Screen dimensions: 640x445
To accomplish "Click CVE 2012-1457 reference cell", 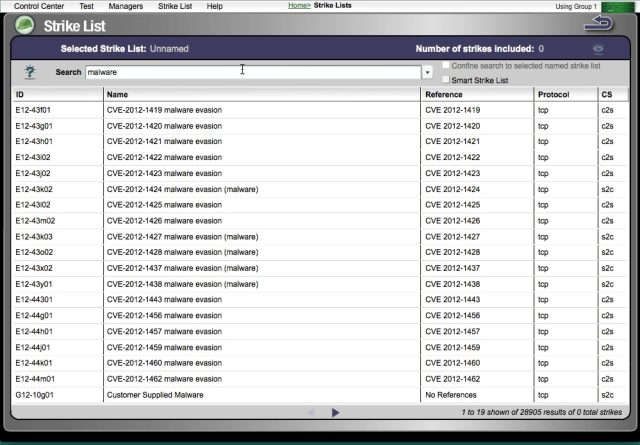I will point(453,332).
